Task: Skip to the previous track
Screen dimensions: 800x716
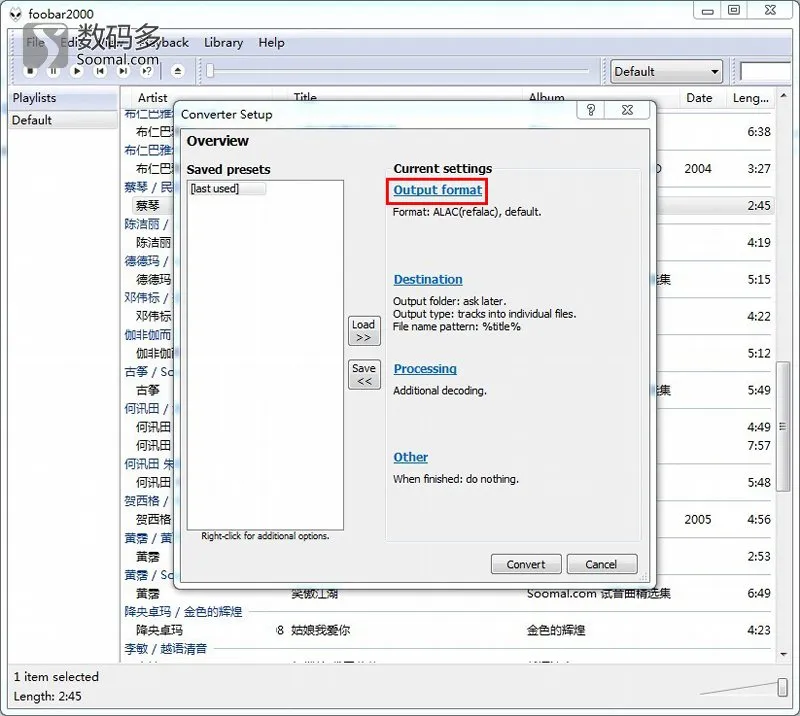Action: pos(100,71)
